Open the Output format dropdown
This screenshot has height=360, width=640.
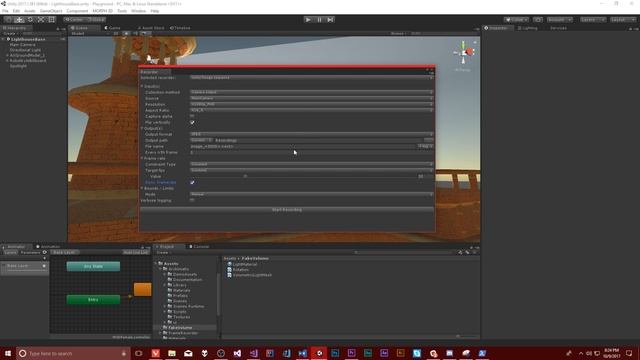tap(311, 134)
